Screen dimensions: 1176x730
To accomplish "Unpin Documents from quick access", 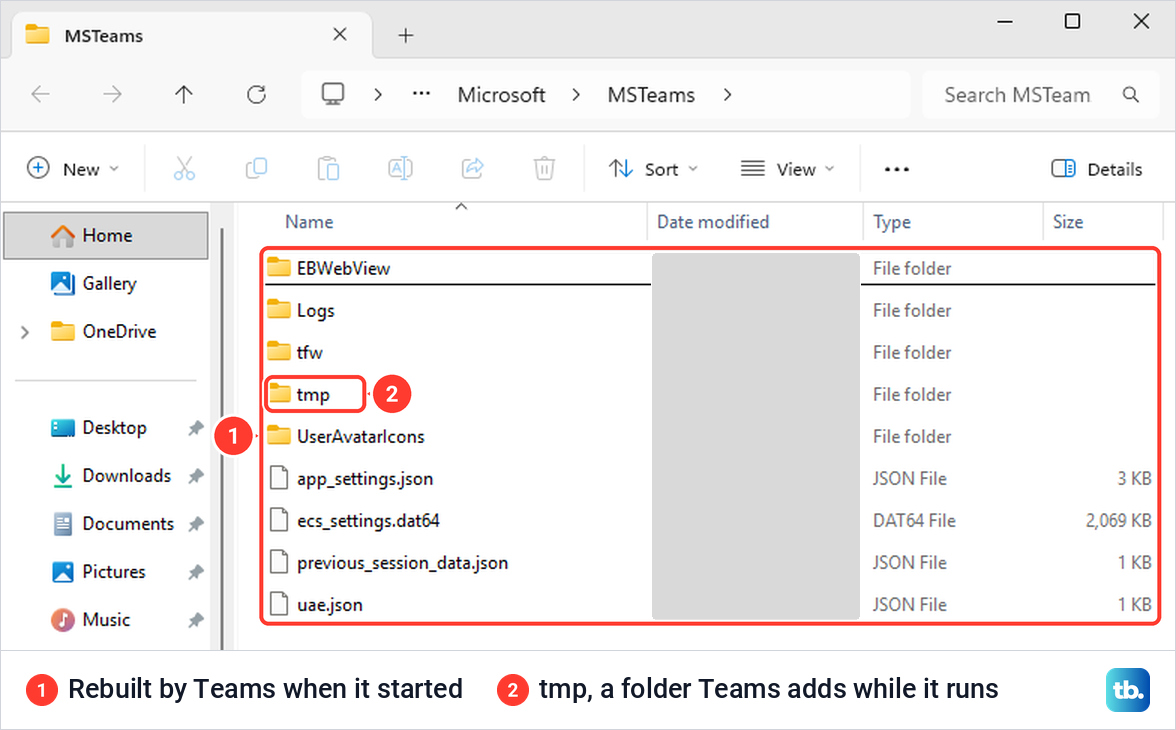I will pyautogui.click(x=196, y=524).
